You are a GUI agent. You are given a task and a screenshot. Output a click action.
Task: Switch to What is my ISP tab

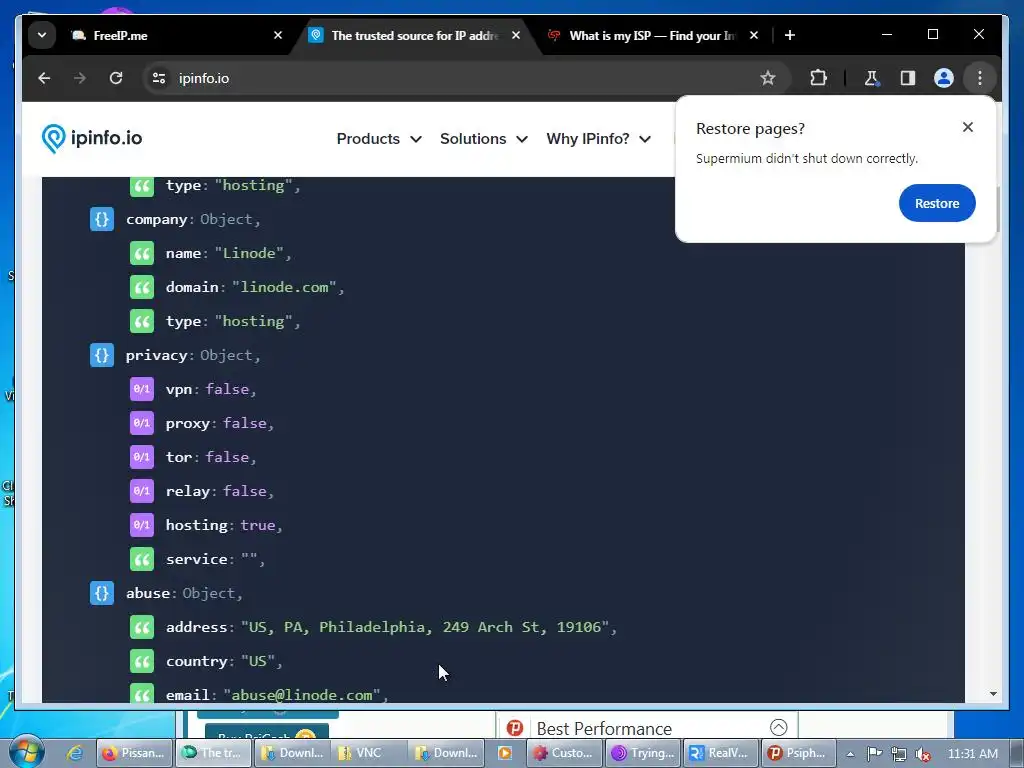coord(651,35)
